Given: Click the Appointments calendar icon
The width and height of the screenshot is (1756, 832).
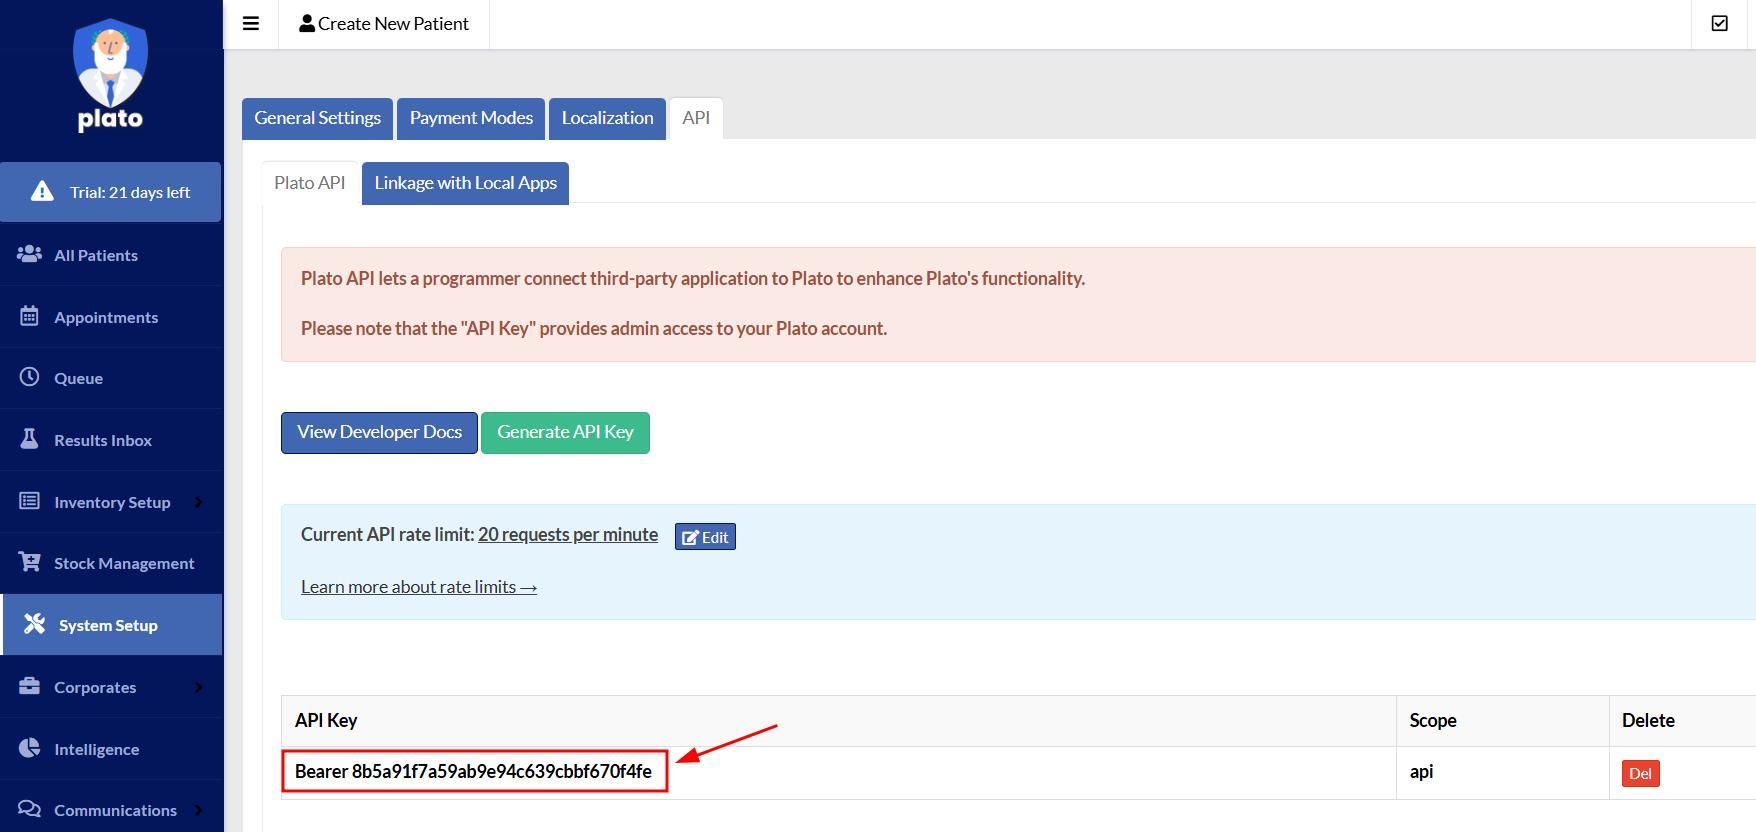Looking at the screenshot, I should pos(30,316).
